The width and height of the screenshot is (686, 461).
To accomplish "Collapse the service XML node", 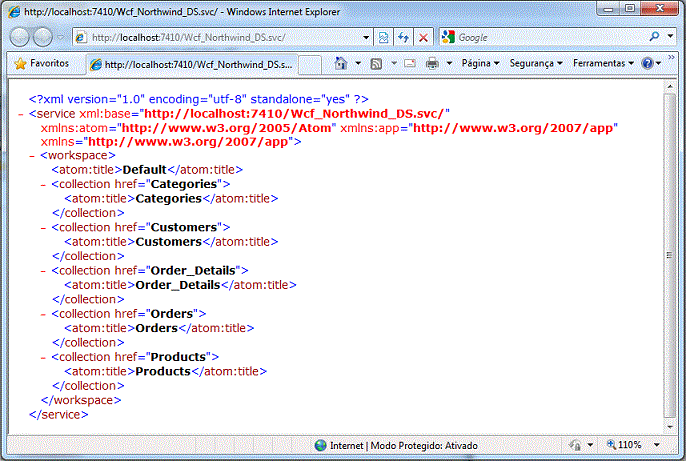I will point(21,115).
